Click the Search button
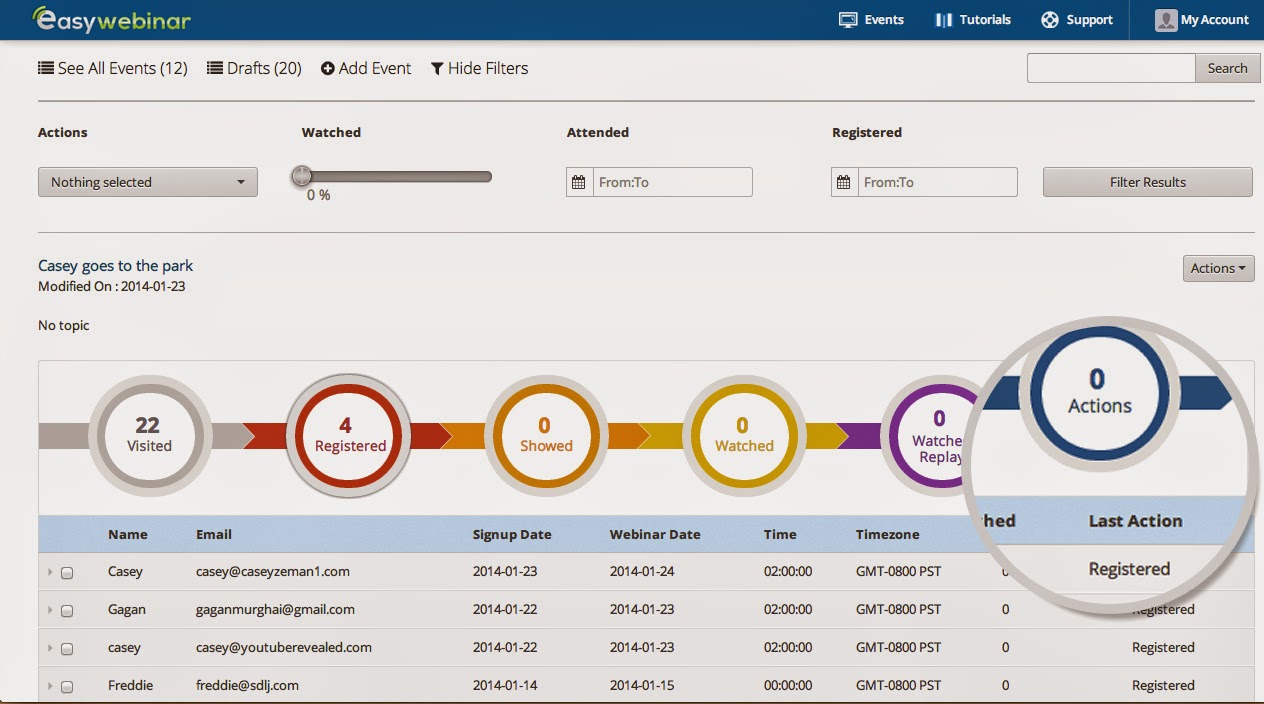1264x704 pixels. click(x=1227, y=68)
